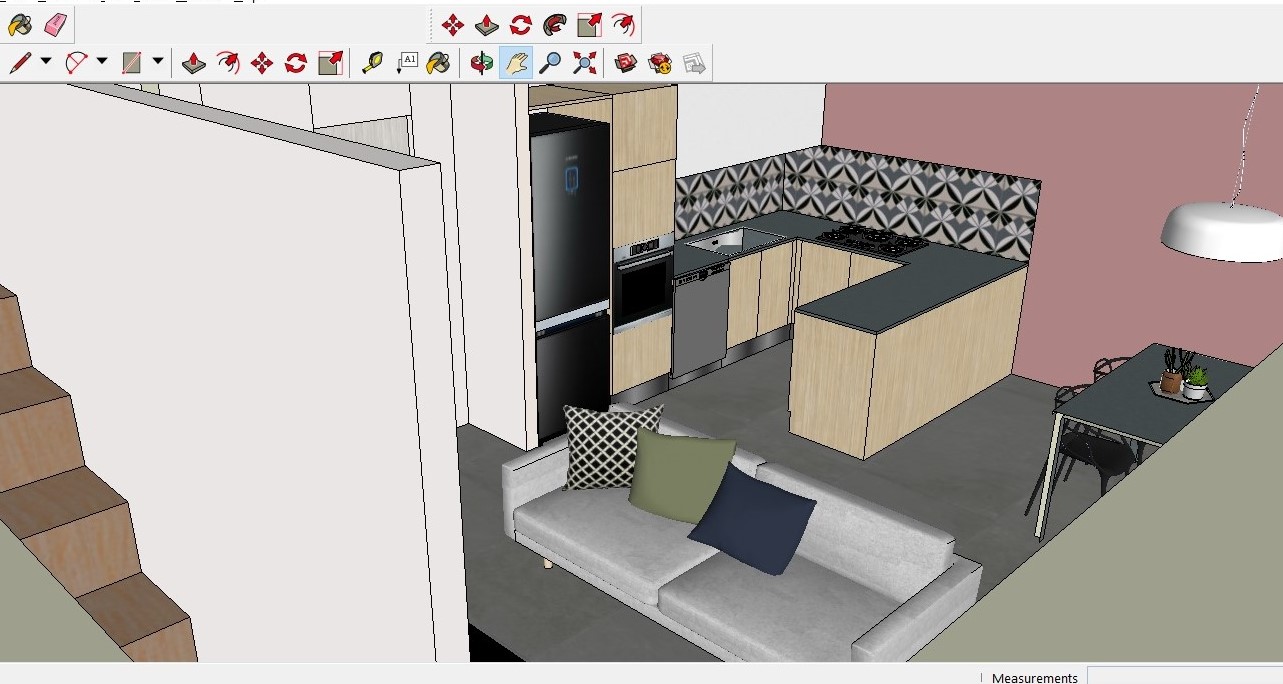Select the Tape Measure tool
Image resolution: width=1283 pixels, height=684 pixels.
pyautogui.click(x=373, y=63)
